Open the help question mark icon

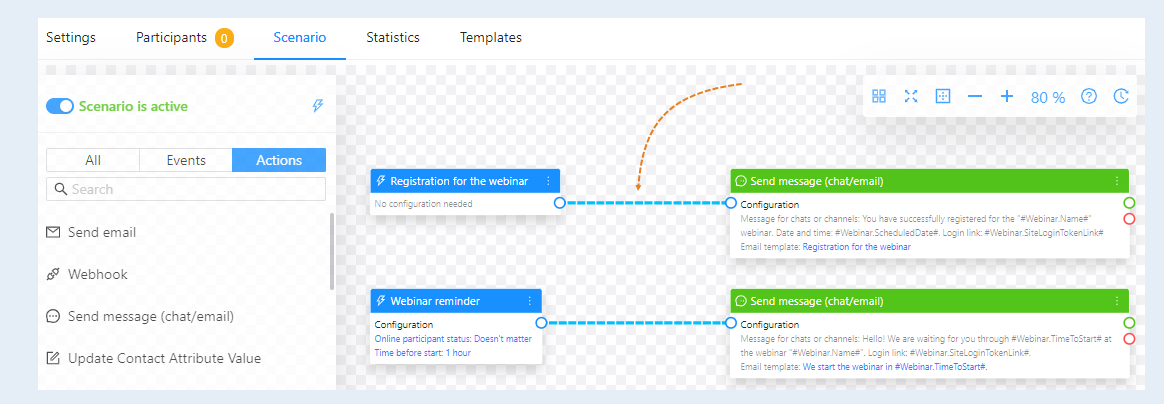[1089, 96]
